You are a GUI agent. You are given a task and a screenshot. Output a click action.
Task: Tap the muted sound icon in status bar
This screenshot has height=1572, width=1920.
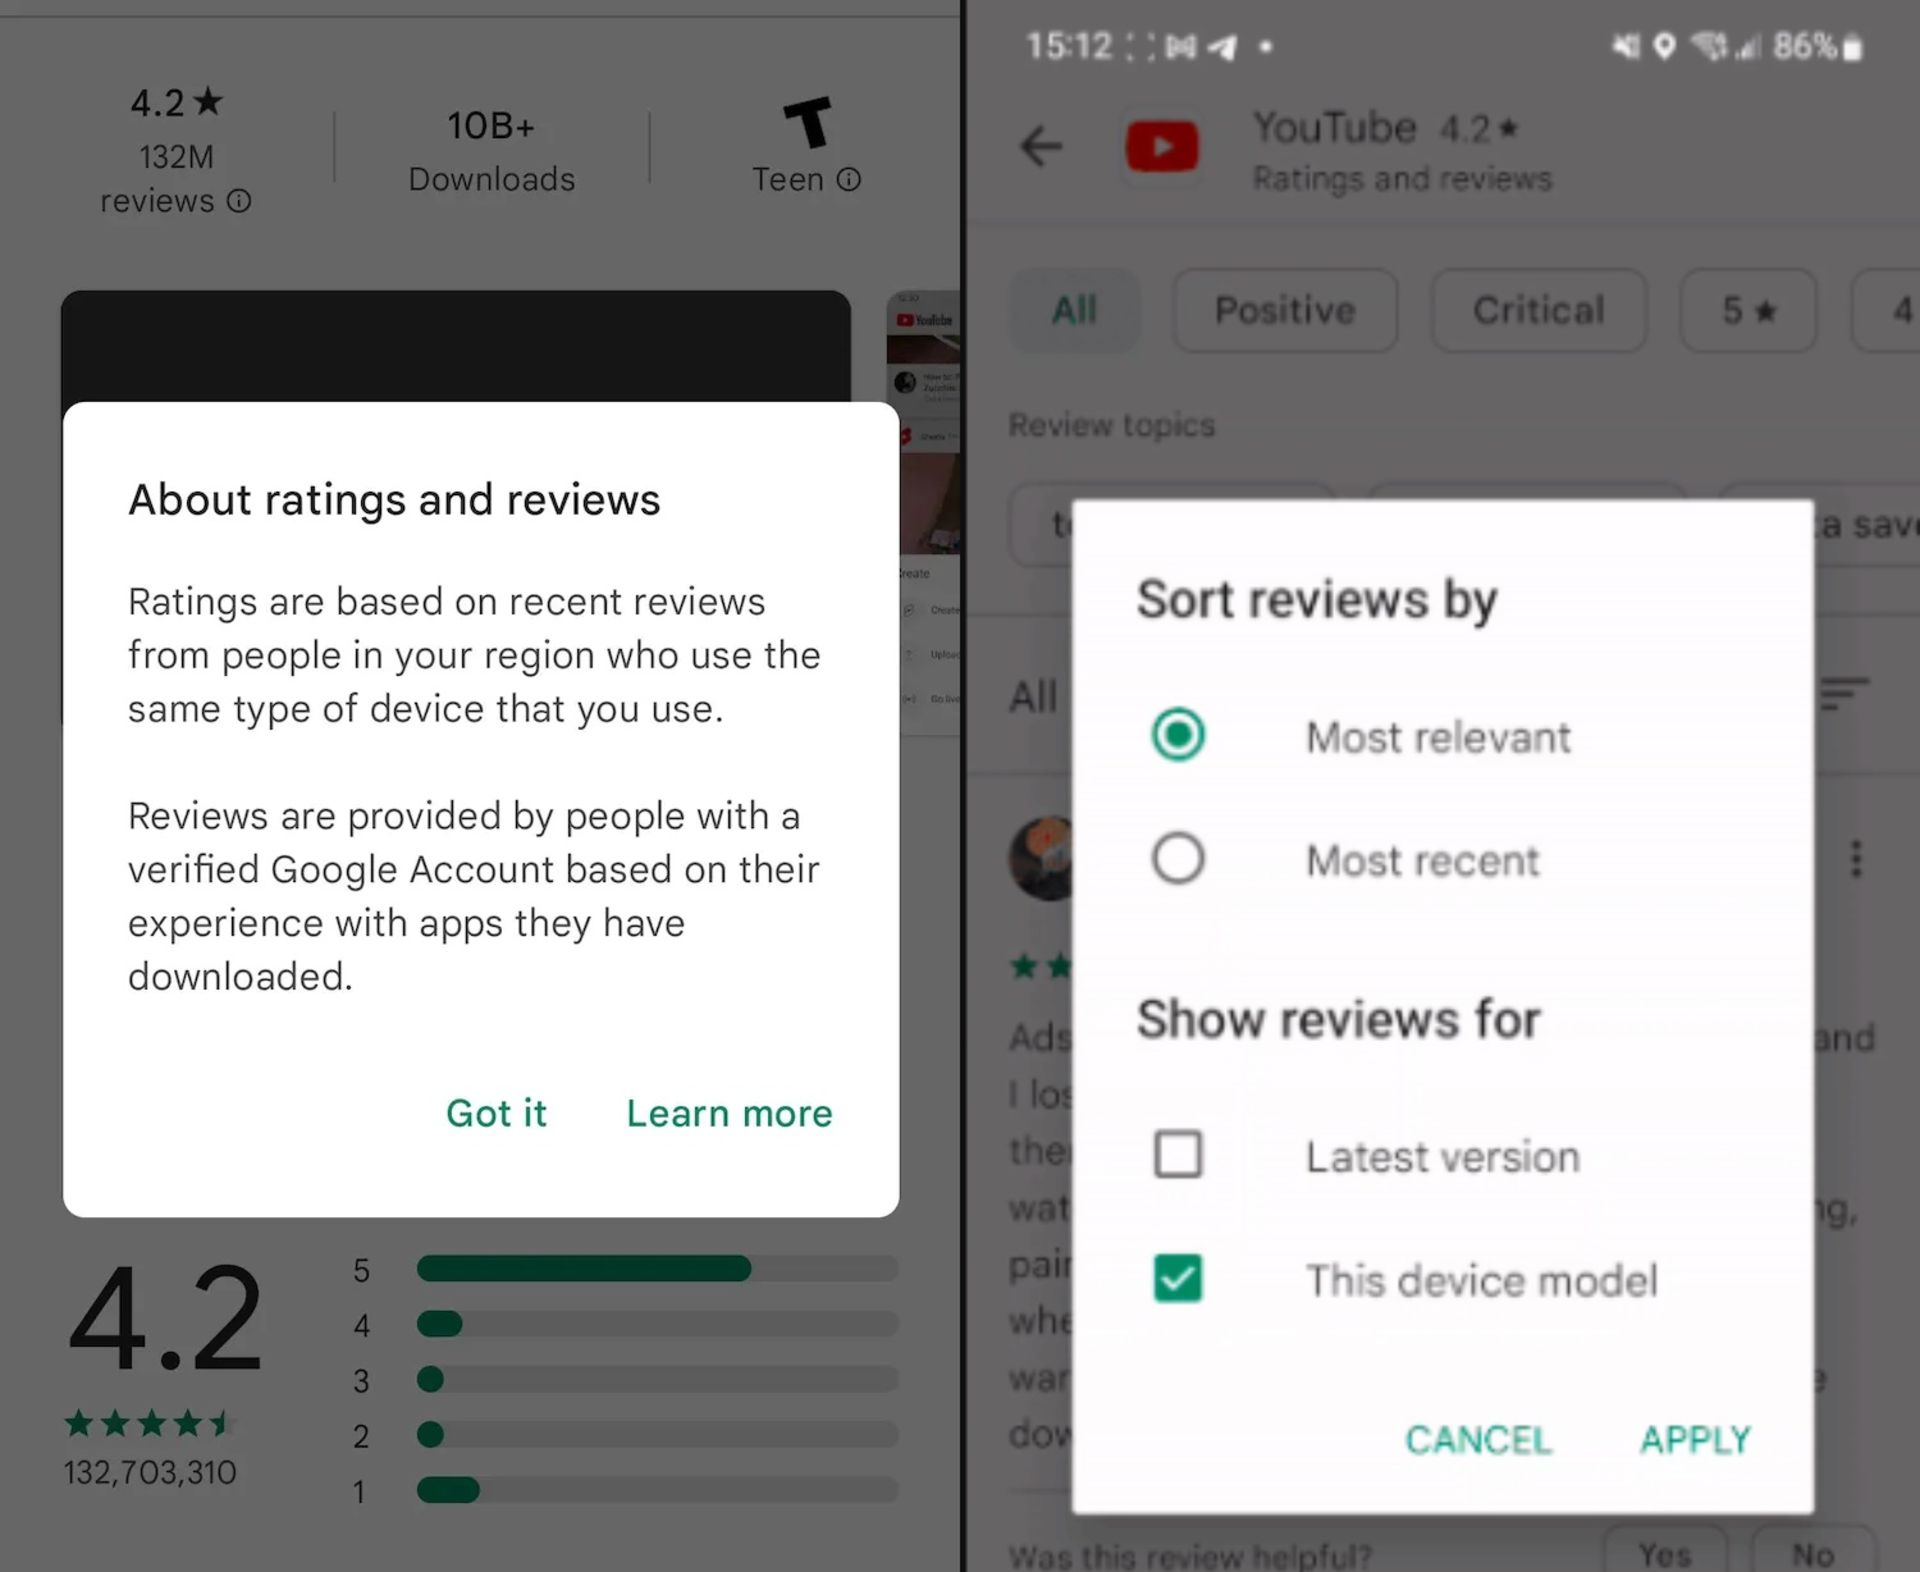coord(1626,46)
